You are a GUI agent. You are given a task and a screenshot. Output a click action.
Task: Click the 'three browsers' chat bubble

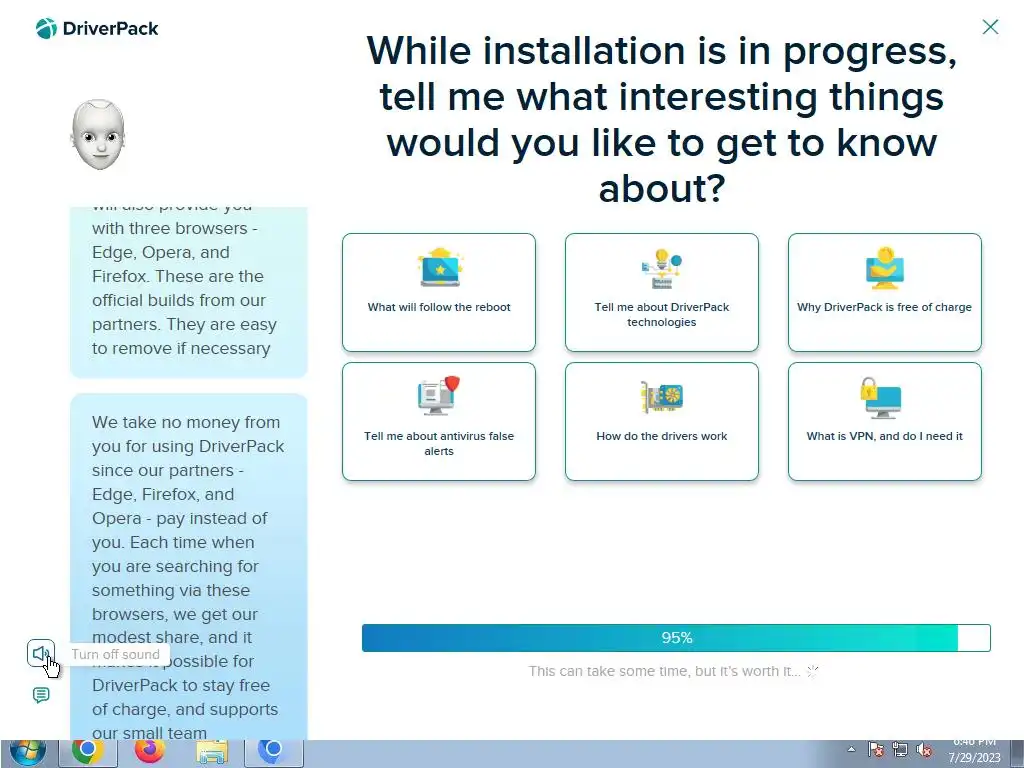(189, 292)
